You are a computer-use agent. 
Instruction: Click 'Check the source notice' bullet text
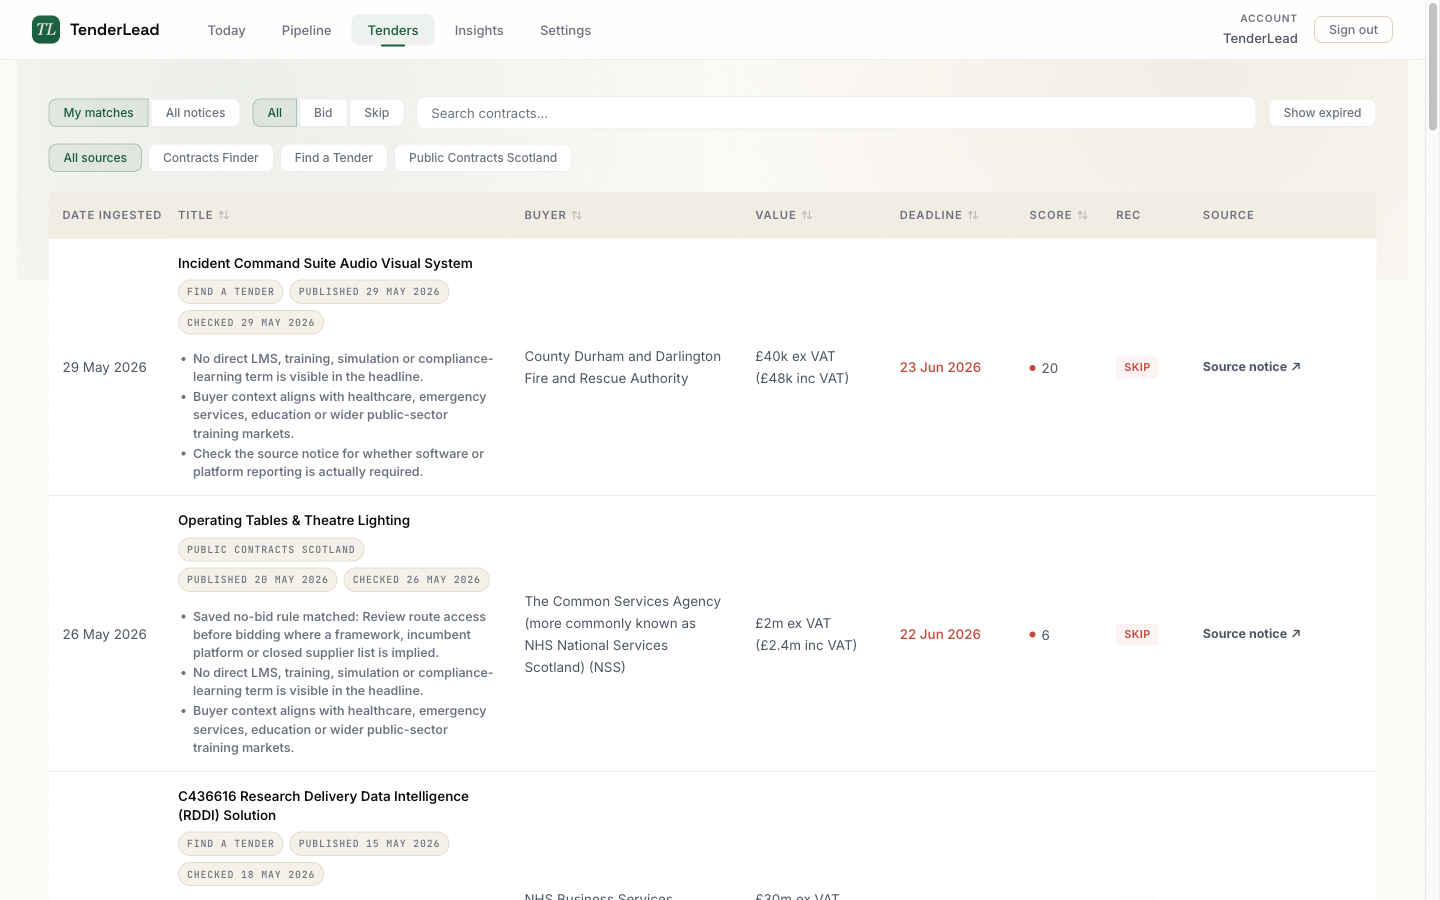338,463
